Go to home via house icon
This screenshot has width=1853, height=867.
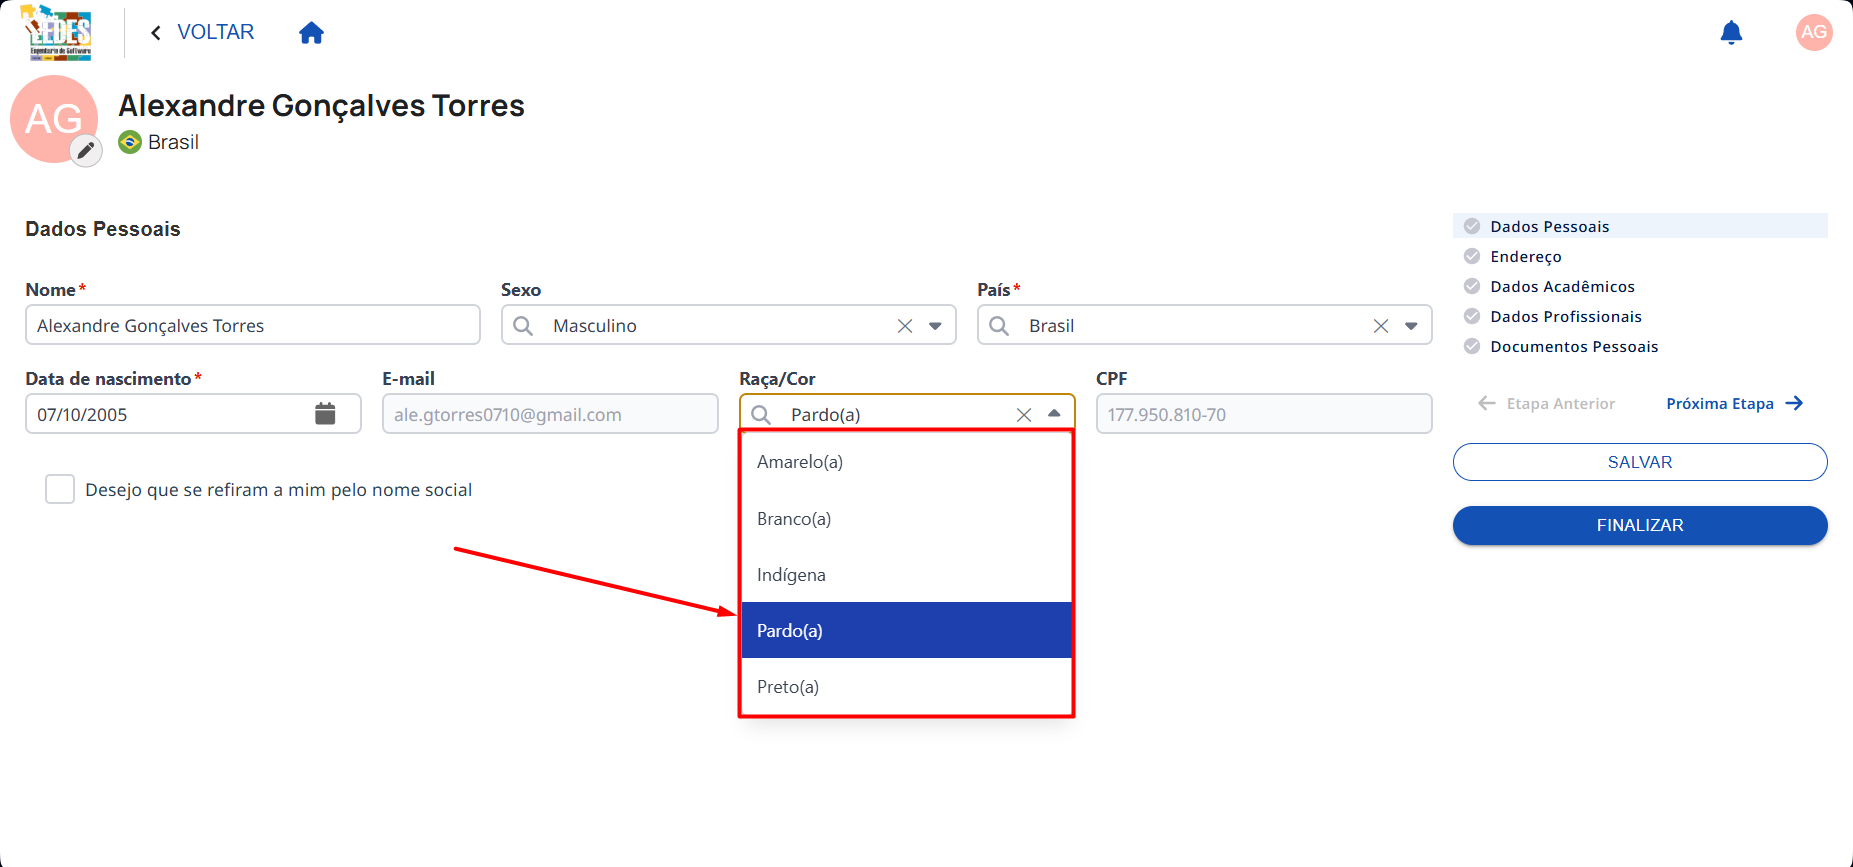(x=311, y=33)
